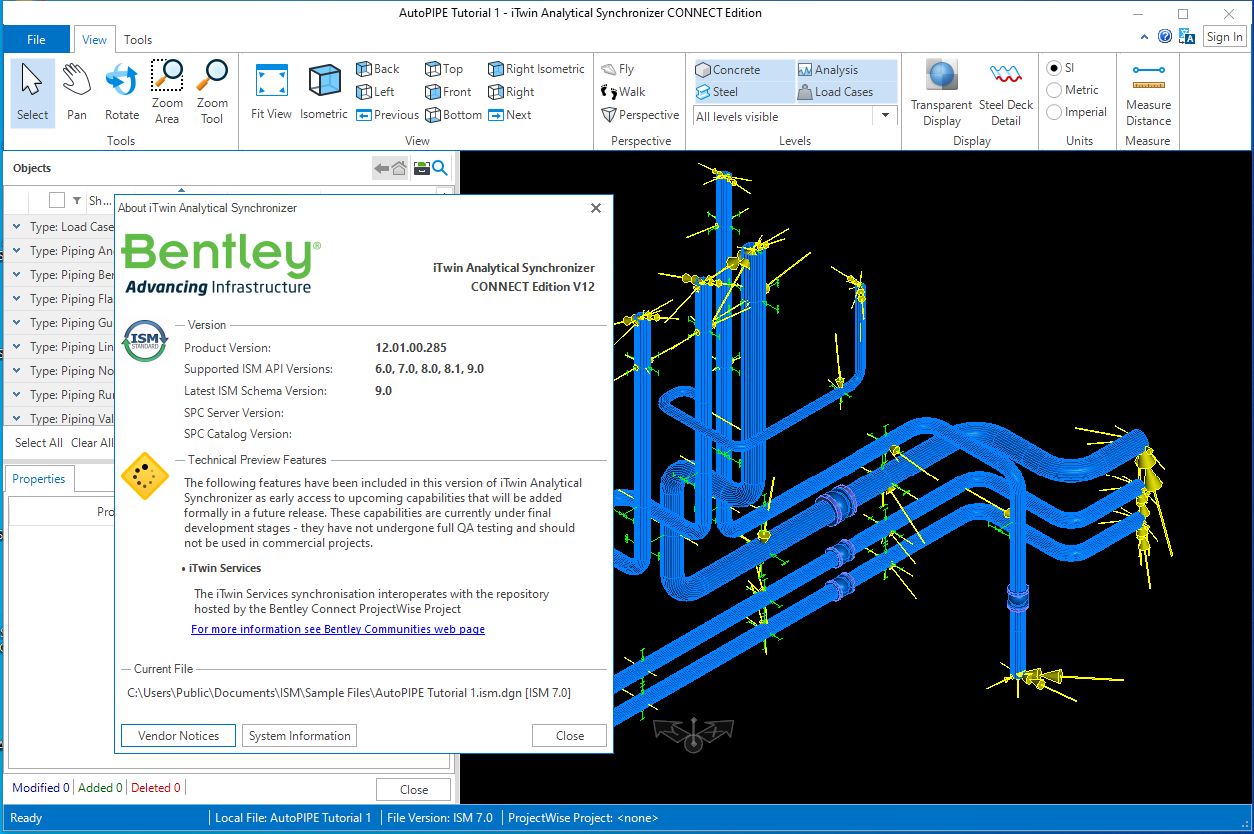Switch to Isometric cube view
The image size is (1254, 834).
(x=324, y=92)
